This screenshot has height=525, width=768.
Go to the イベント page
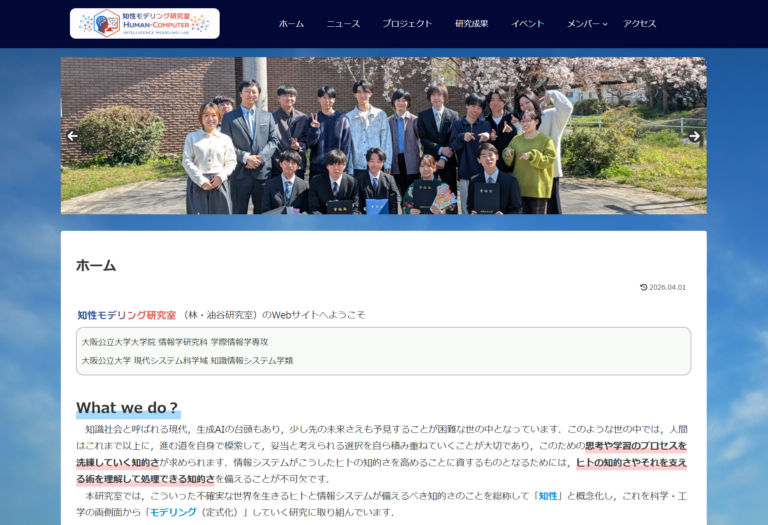tap(528, 24)
